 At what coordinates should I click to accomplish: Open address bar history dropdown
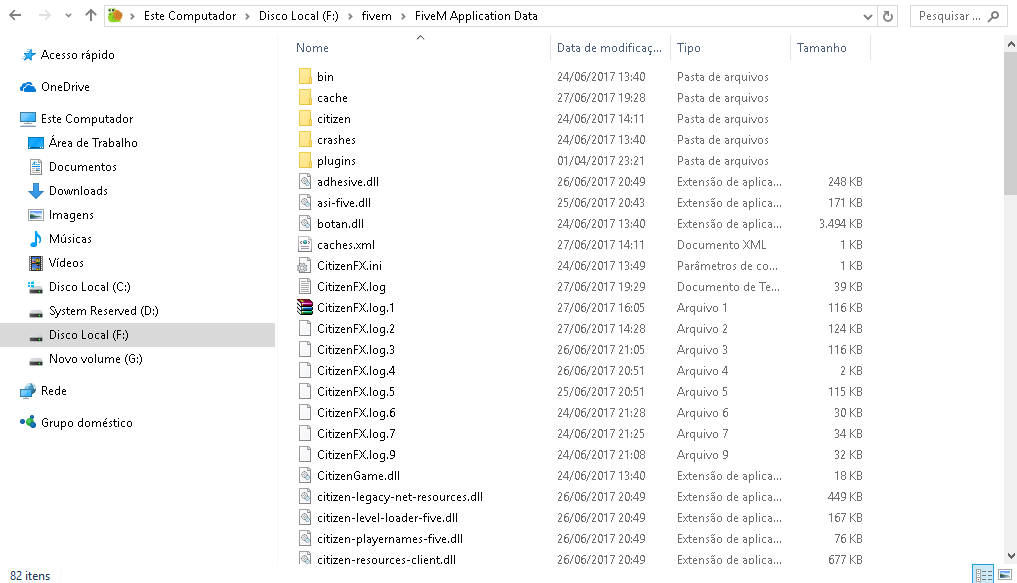coord(867,16)
